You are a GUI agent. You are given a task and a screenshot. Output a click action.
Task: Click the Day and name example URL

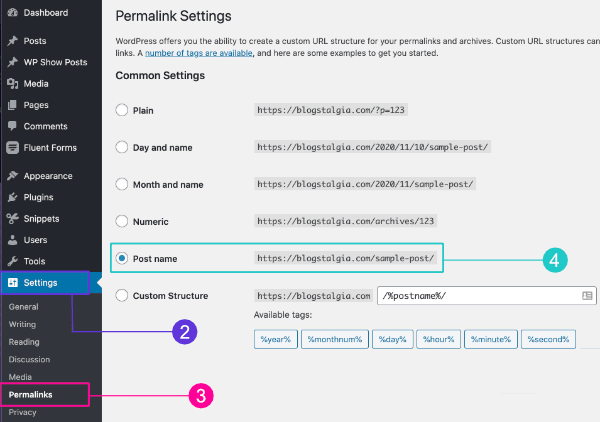[x=372, y=147]
